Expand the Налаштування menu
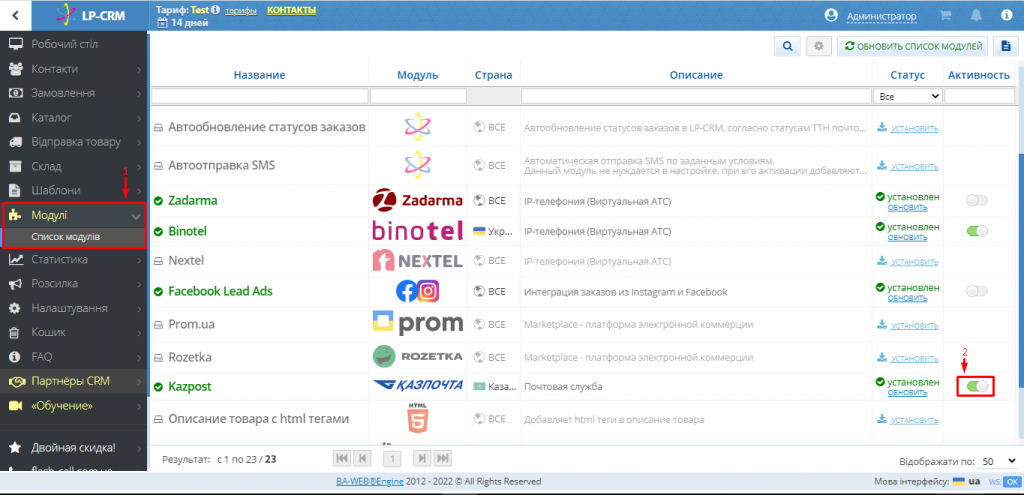1024x495 pixels. click(74, 308)
